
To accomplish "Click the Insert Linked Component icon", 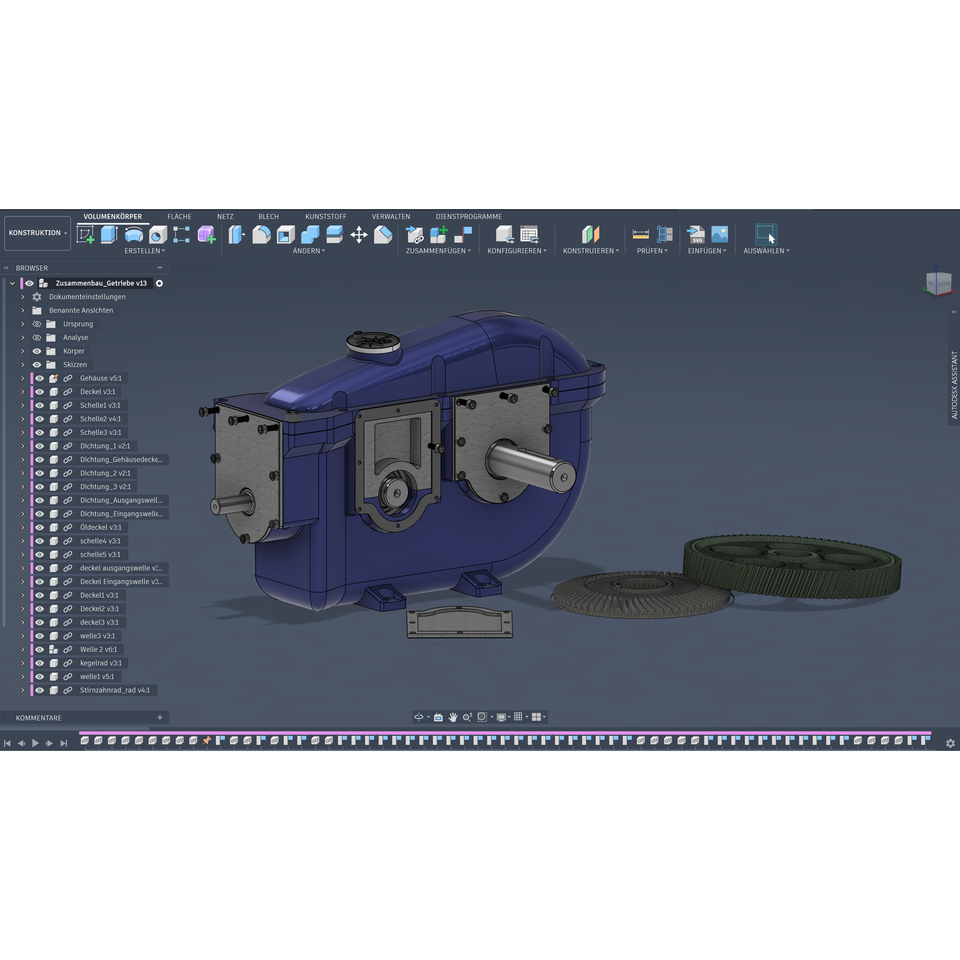I will [414, 234].
